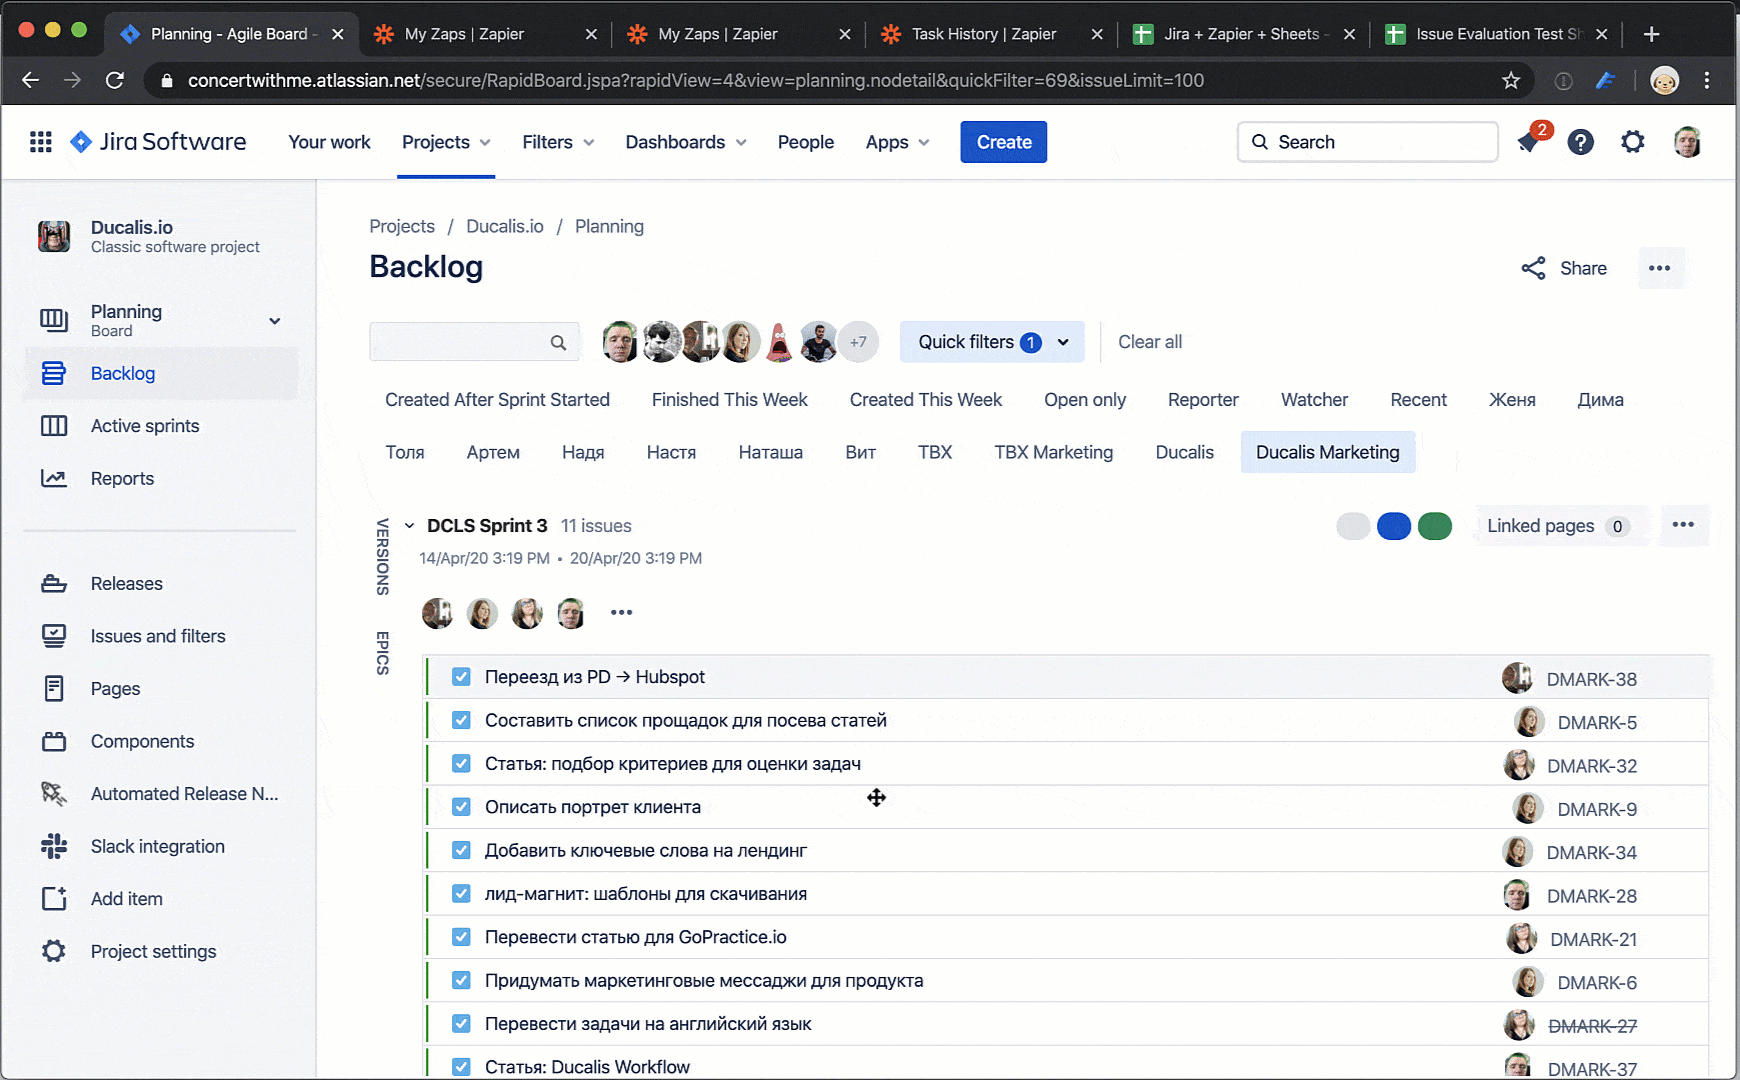This screenshot has width=1740, height=1080.
Task: Click Chrome menu three dots
Action: [1707, 80]
